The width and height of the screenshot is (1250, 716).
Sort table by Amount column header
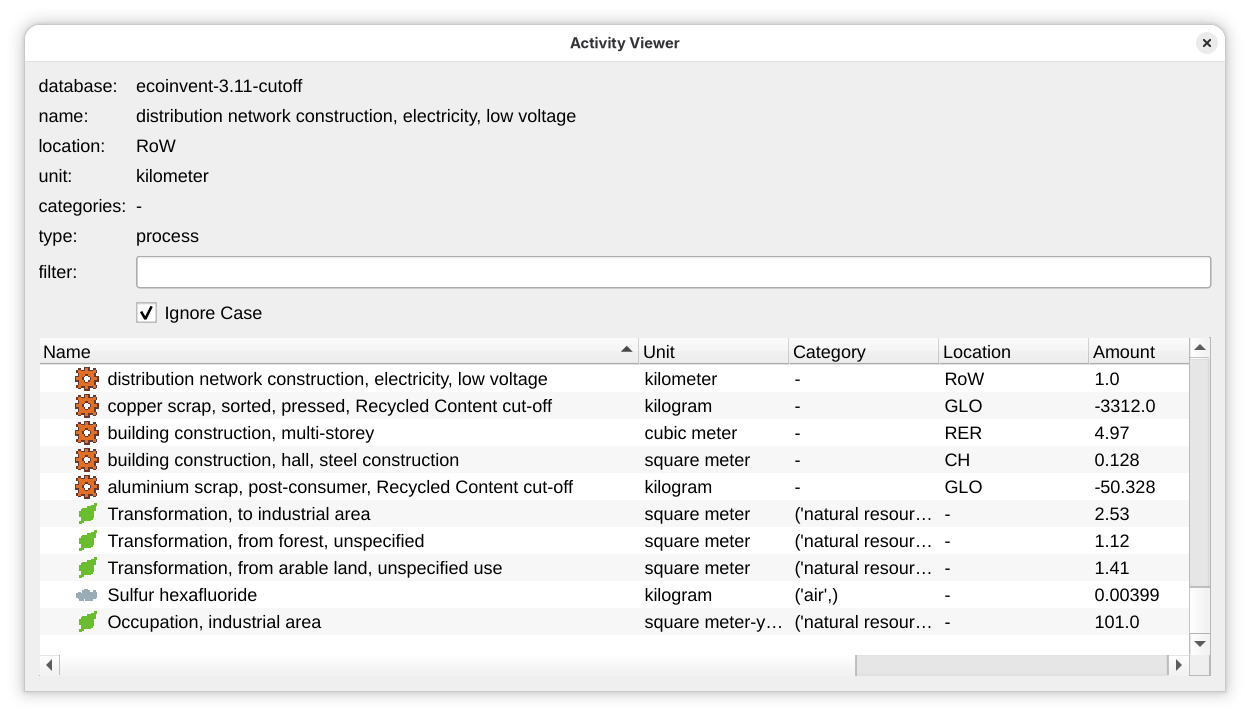click(1138, 351)
